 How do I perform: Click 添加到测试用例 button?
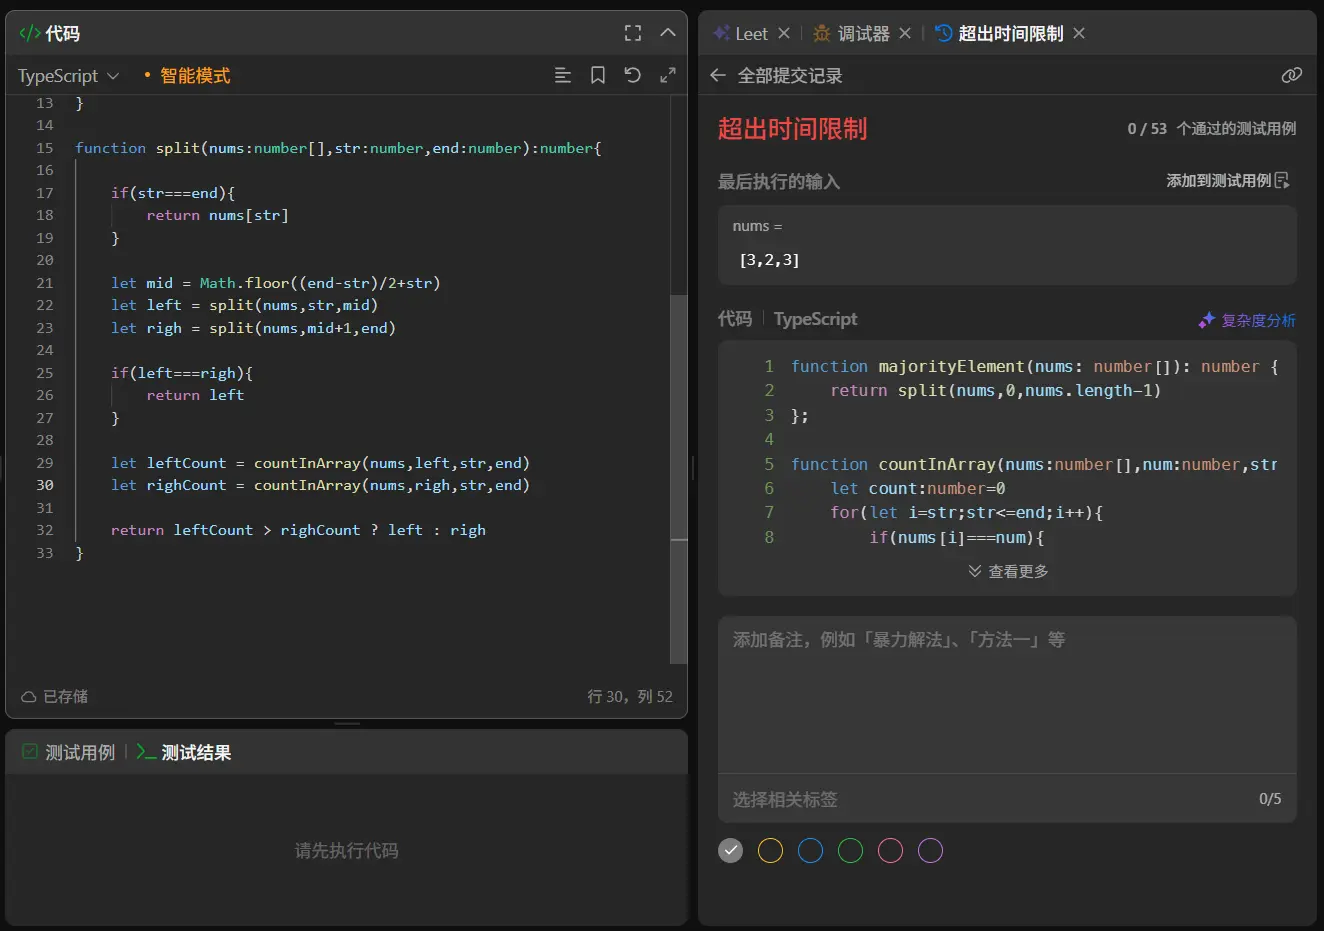[1228, 181]
